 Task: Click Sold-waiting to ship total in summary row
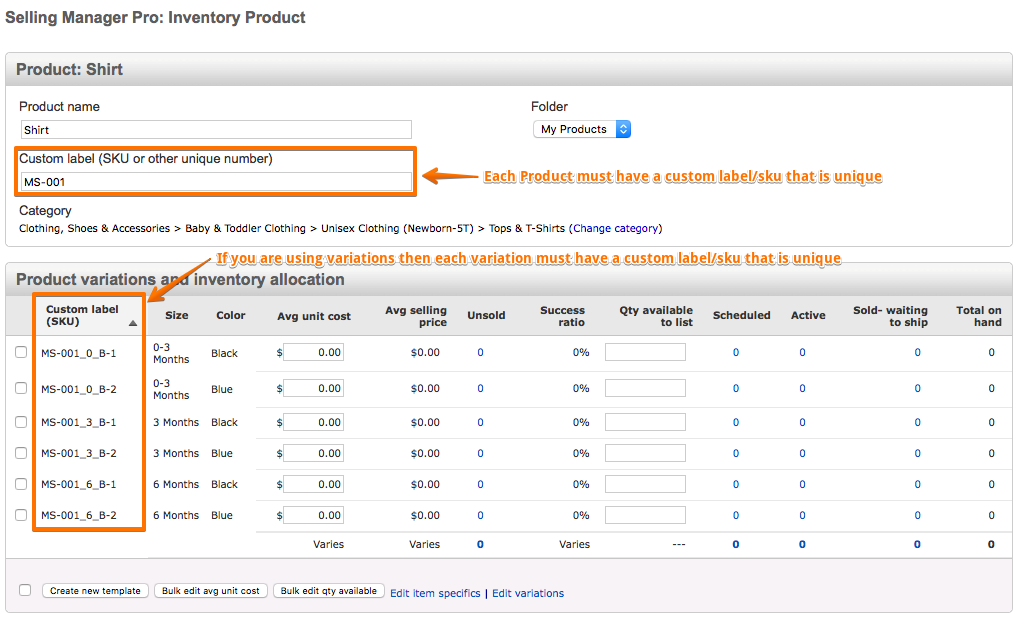pos(917,544)
